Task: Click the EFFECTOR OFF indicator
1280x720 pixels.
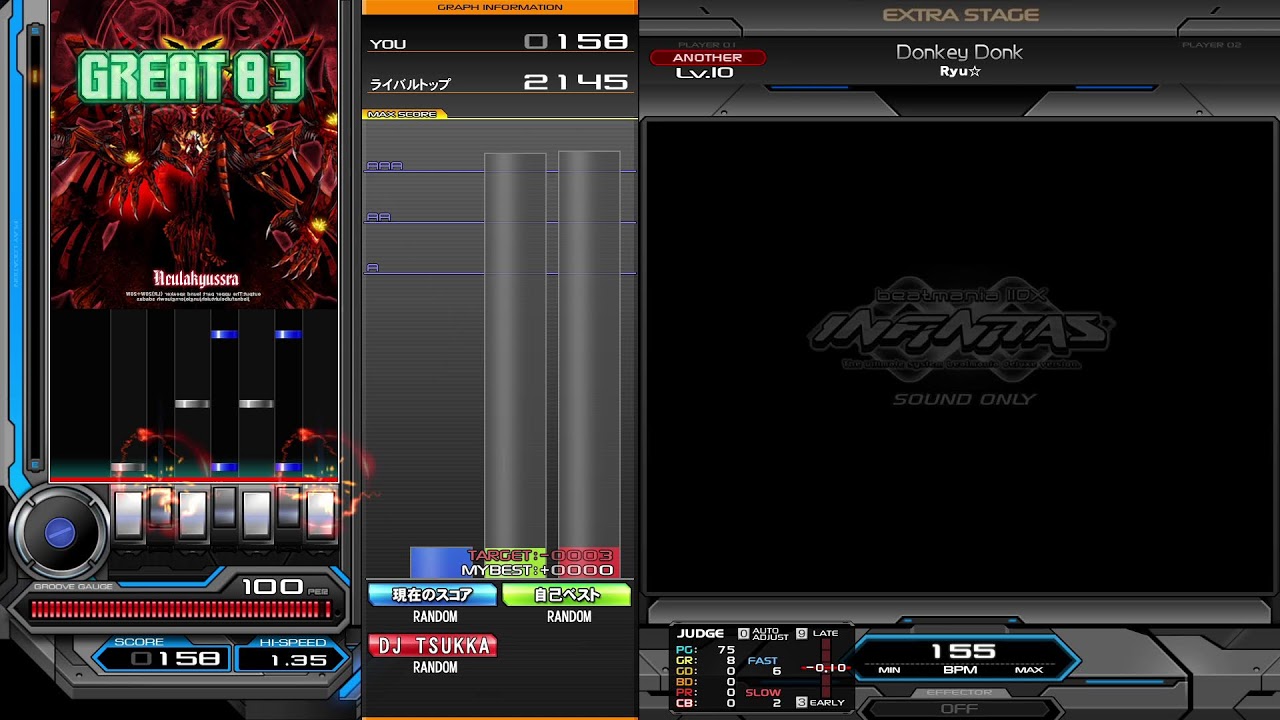Action: pos(959,702)
